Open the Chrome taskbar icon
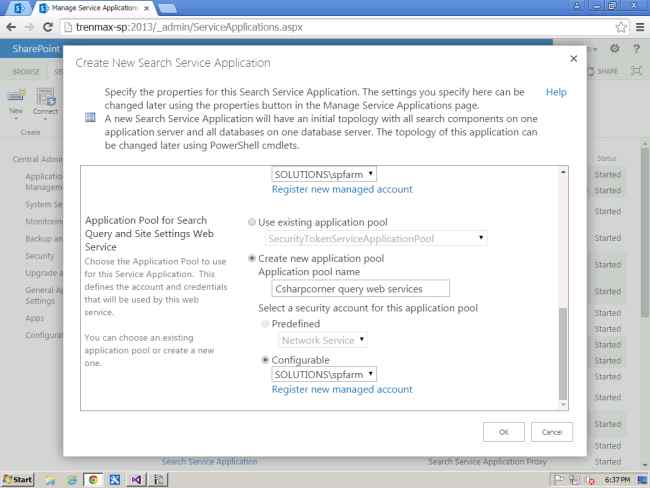This screenshot has width=650, height=488. [x=93, y=480]
